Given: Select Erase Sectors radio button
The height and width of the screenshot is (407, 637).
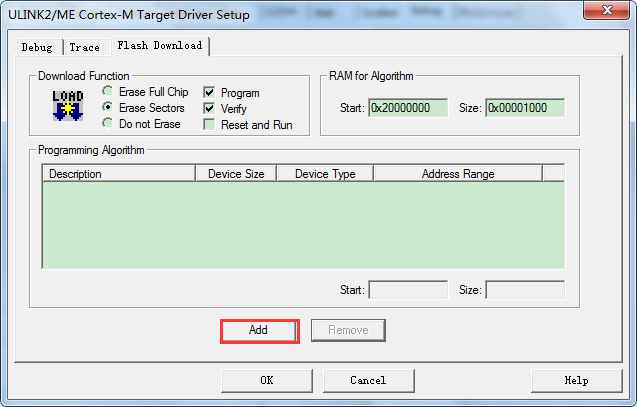Looking at the screenshot, I should pyautogui.click(x=108, y=107).
